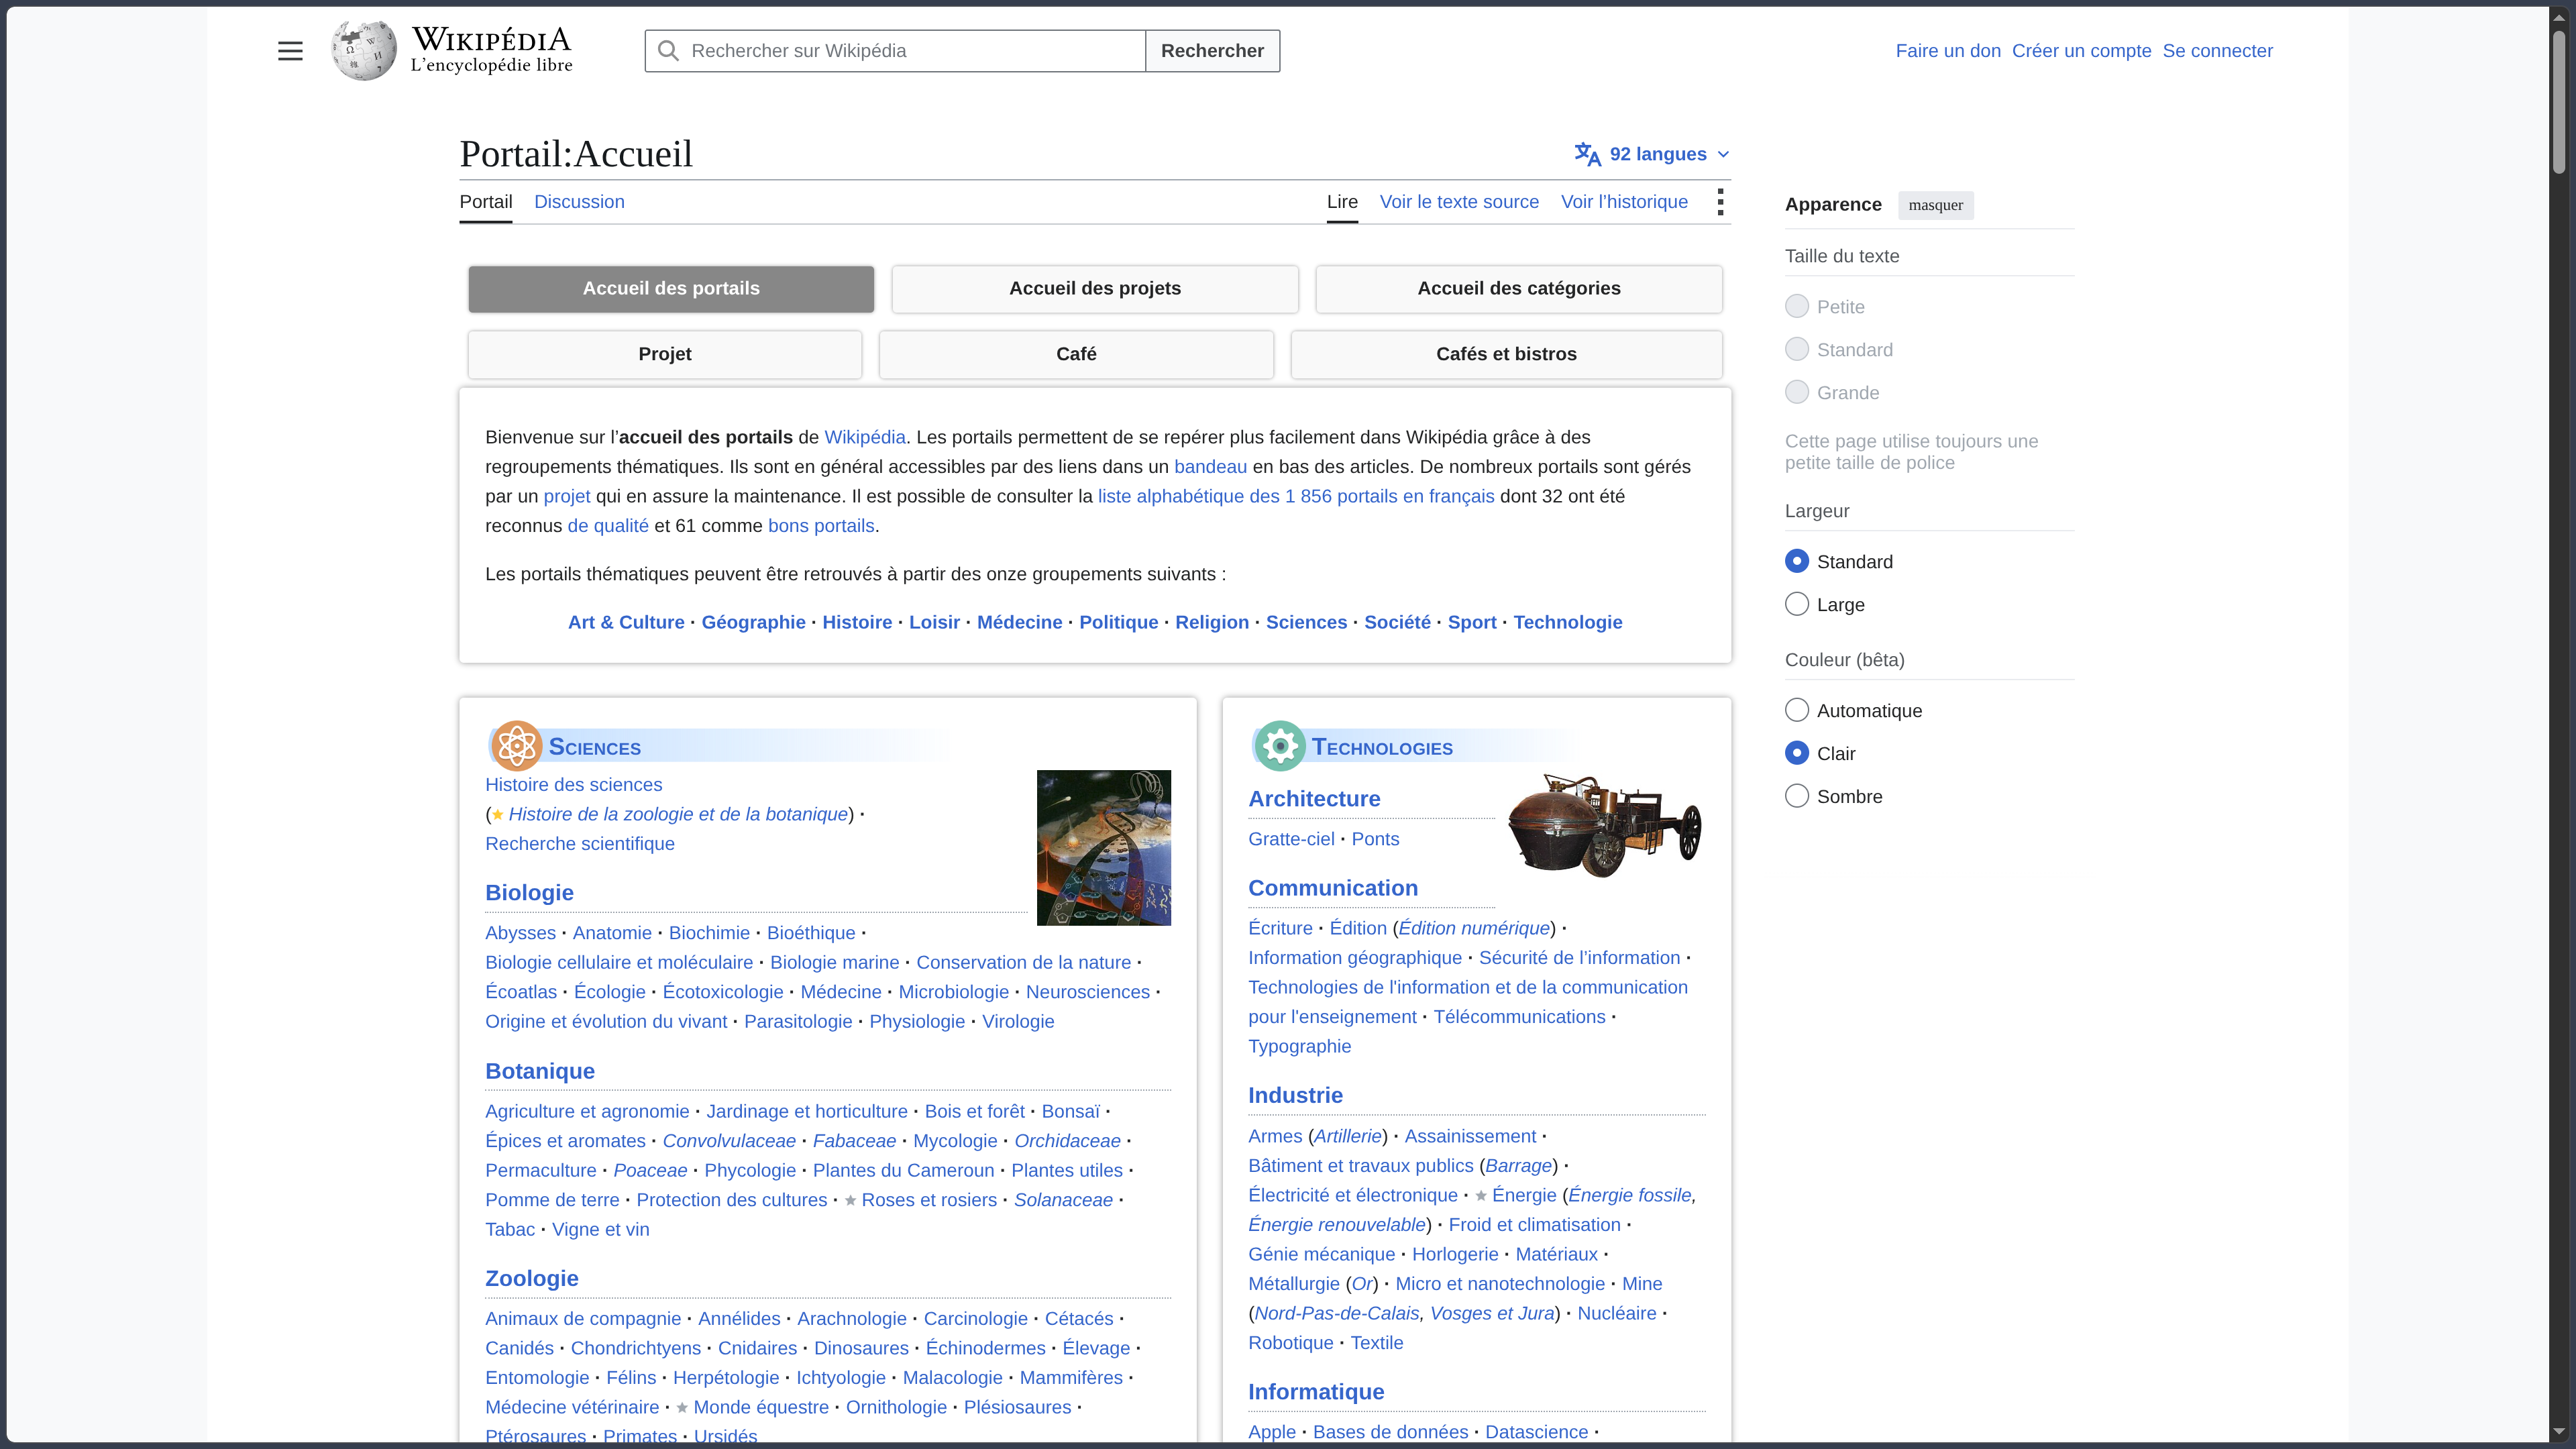Select Large width option
Screen dimensions: 2576x1449
tap(1797, 604)
